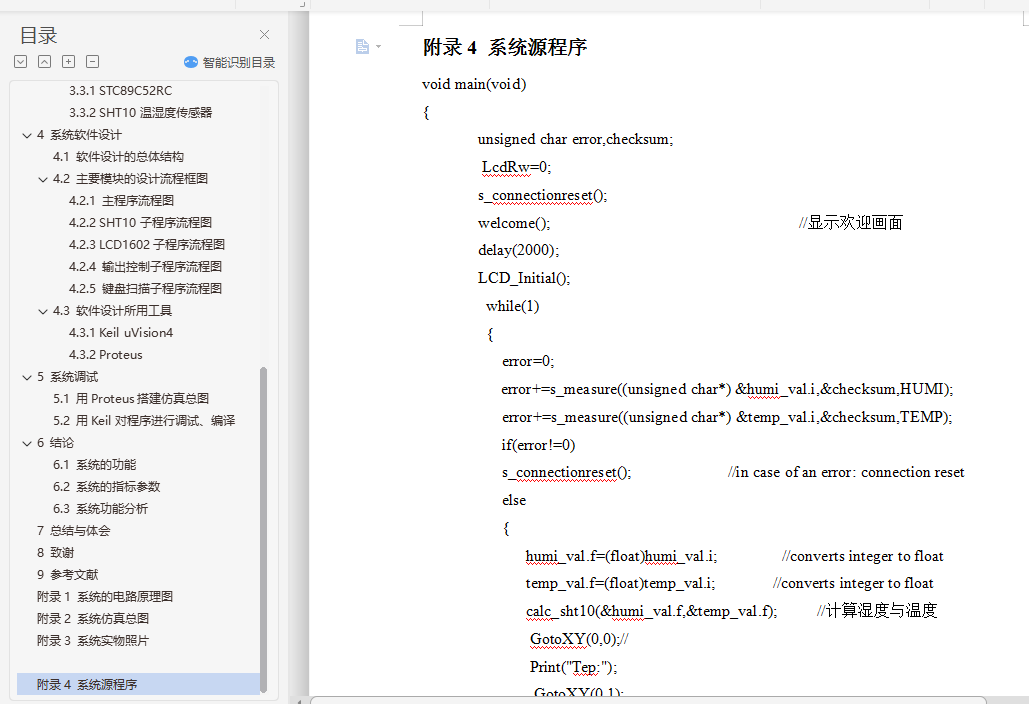Go to 3.3.2 SHT10 温湿度传感器 heading
Screen dimensions: 1029x704
pos(140,113)
